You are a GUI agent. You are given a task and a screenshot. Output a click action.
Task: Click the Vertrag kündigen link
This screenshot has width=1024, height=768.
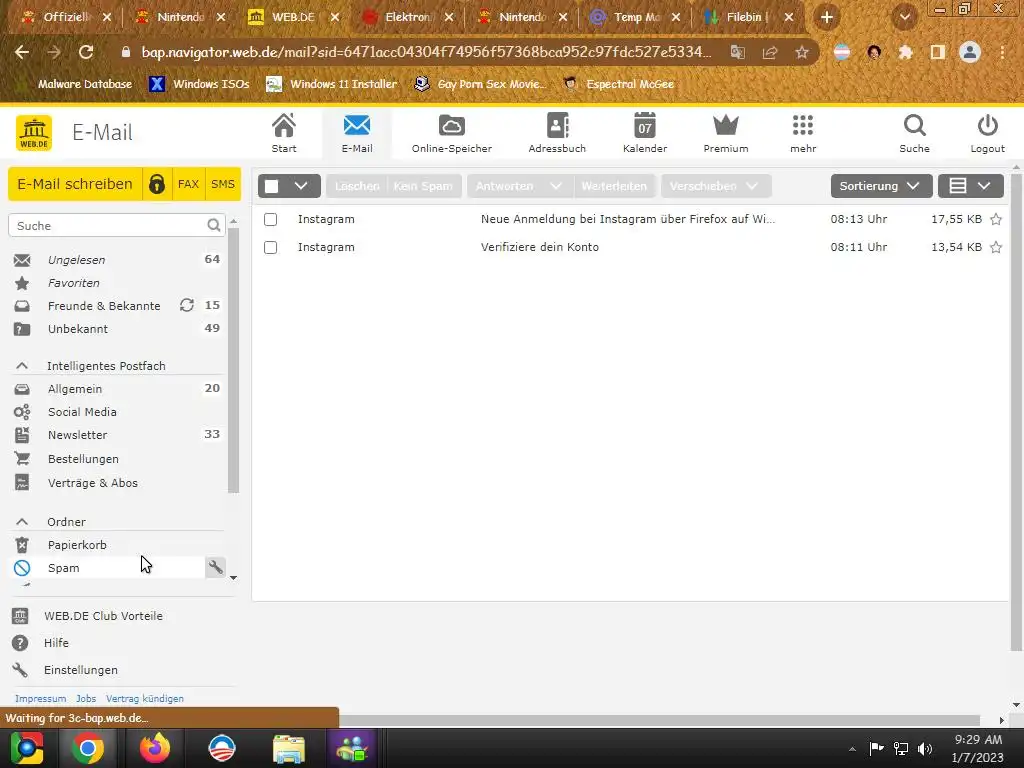[x=144, y=698]
